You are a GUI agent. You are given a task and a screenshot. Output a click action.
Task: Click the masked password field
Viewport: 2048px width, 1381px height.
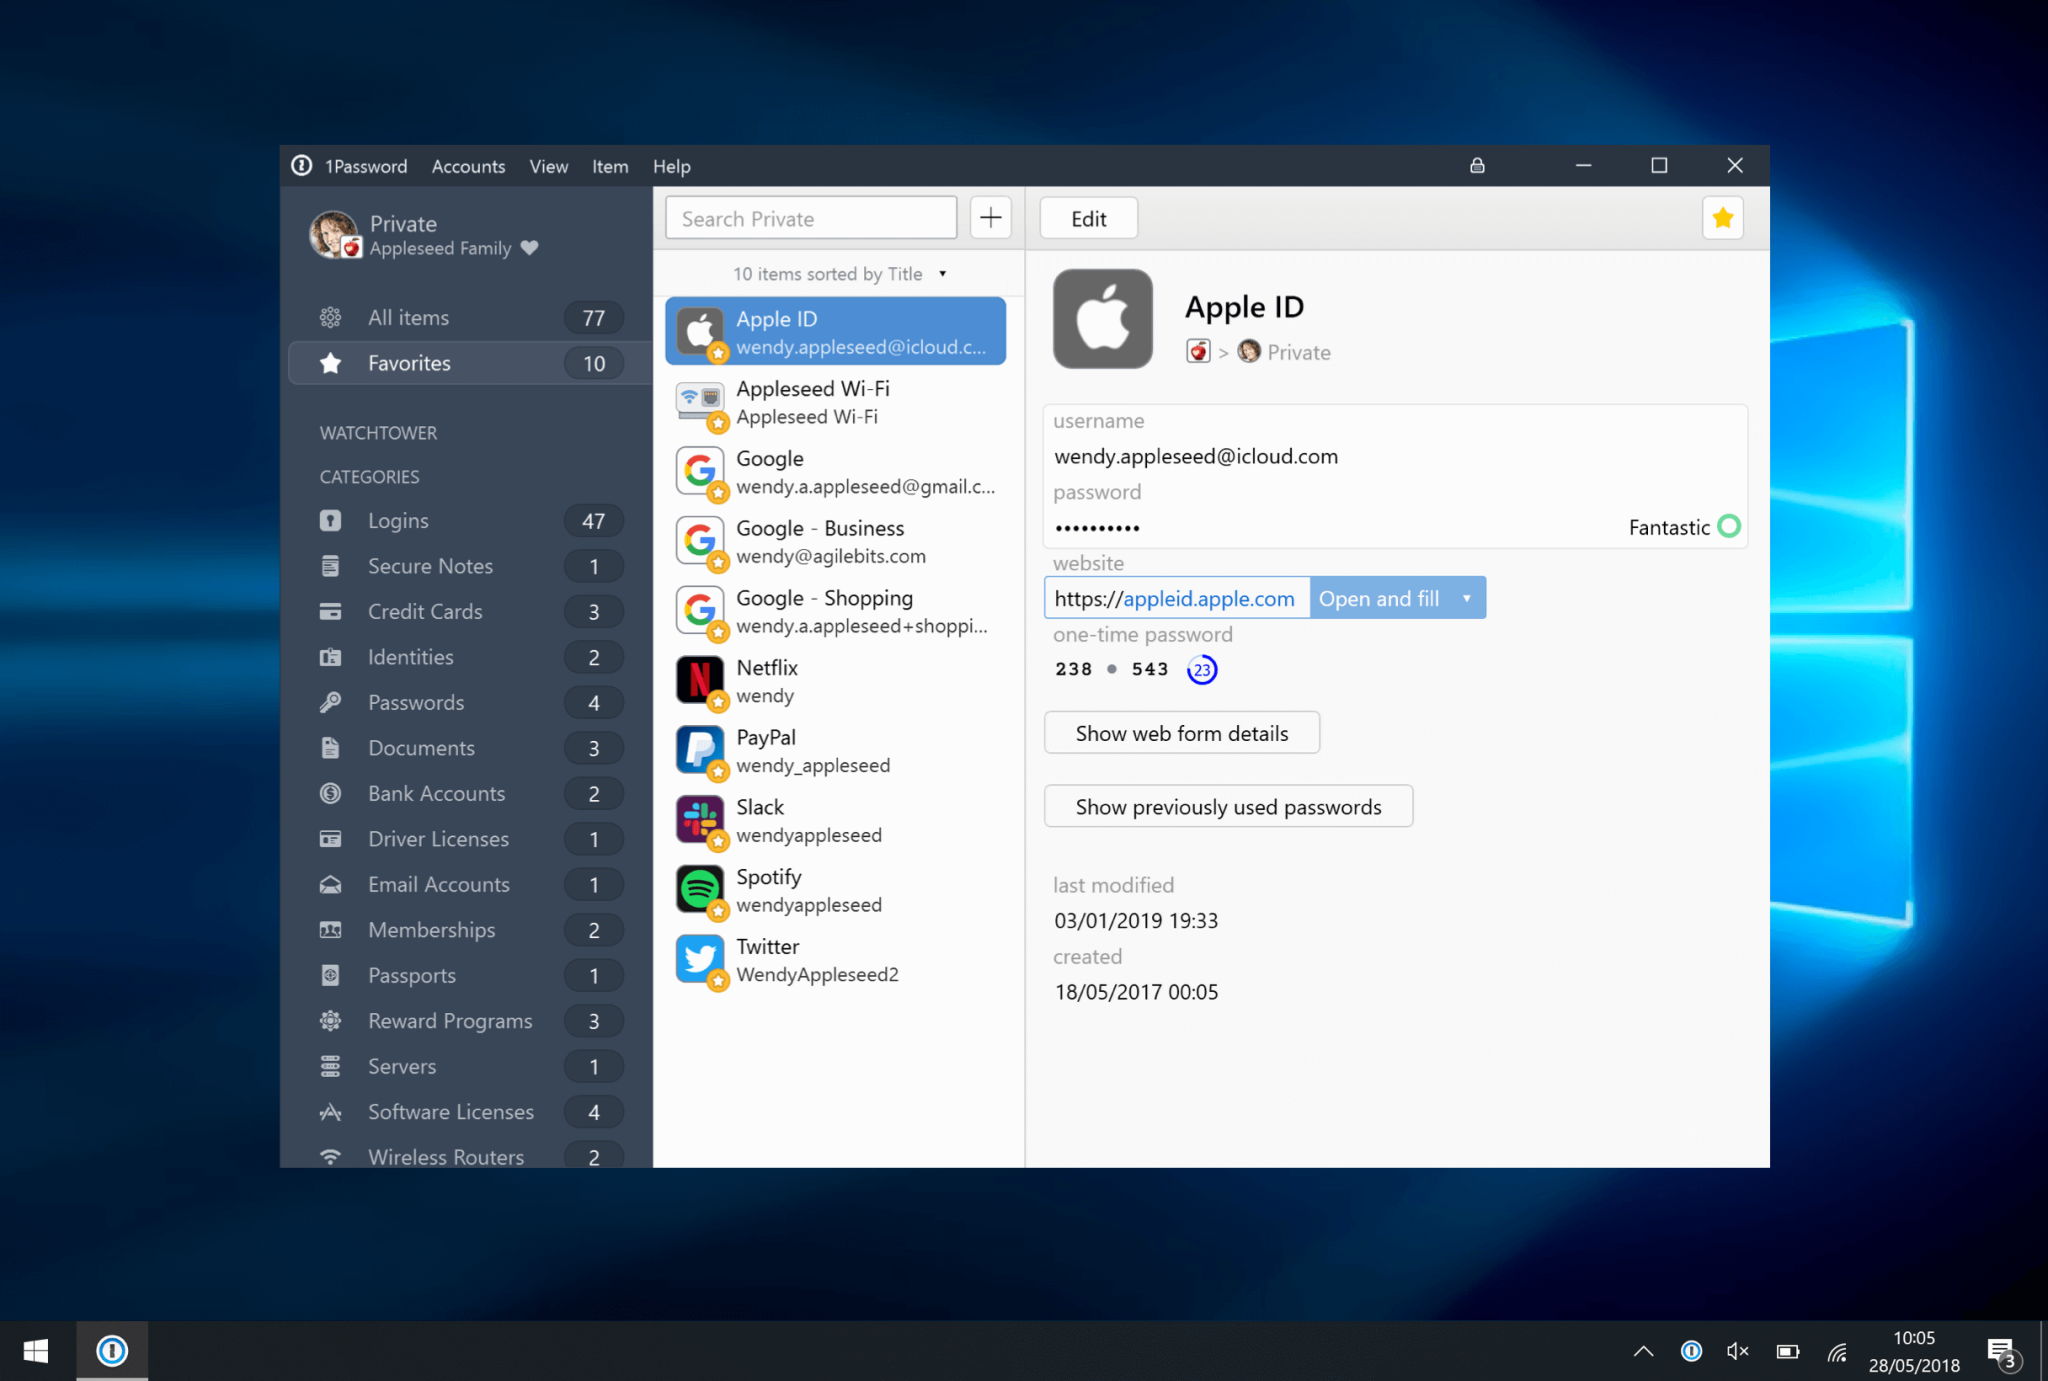(1097, 527)
